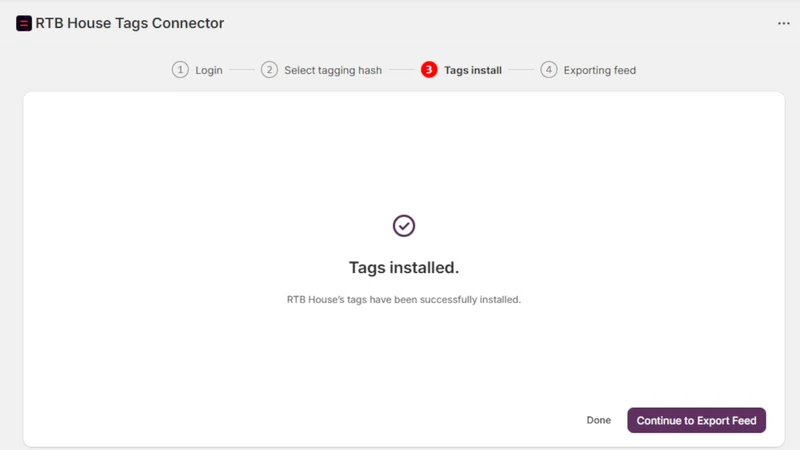Click the success checkmark icon
Image resolution: width=800 pixels, height=450 pixels.
pos(404,226)
